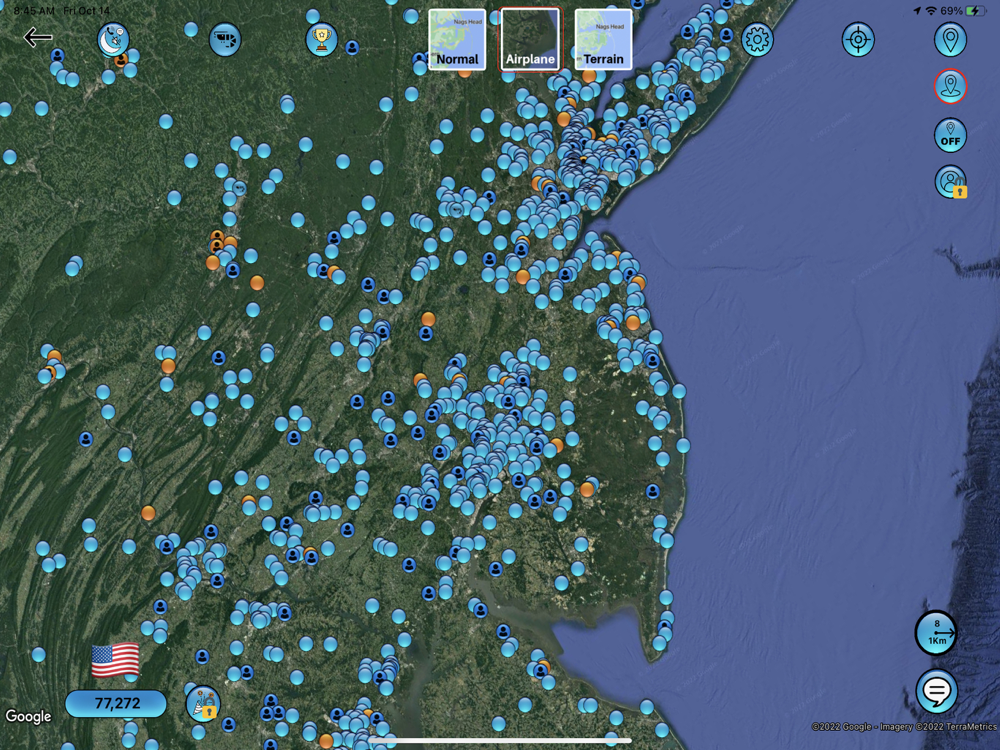Tap the Wi-Fi status icon
The image size is (1000, 750).
[931, 11]
